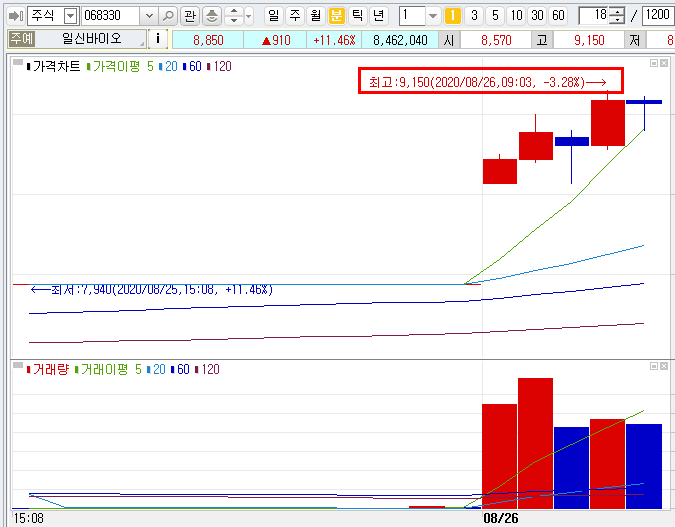Image resolution: width=675 pixels, height=527 pixels.
Task: Click the up/down stock navigation arrows
Action: coord(234,16)
